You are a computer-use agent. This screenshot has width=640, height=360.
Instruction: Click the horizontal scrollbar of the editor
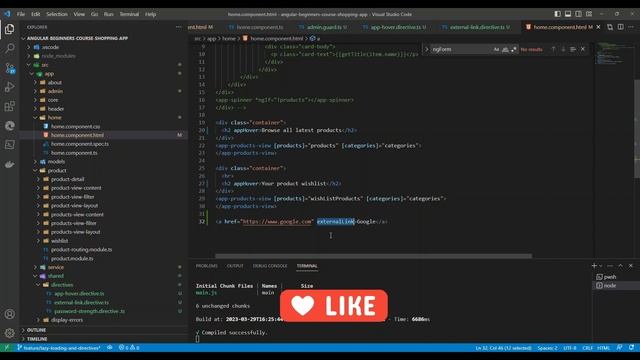click(x=373, y=256)
